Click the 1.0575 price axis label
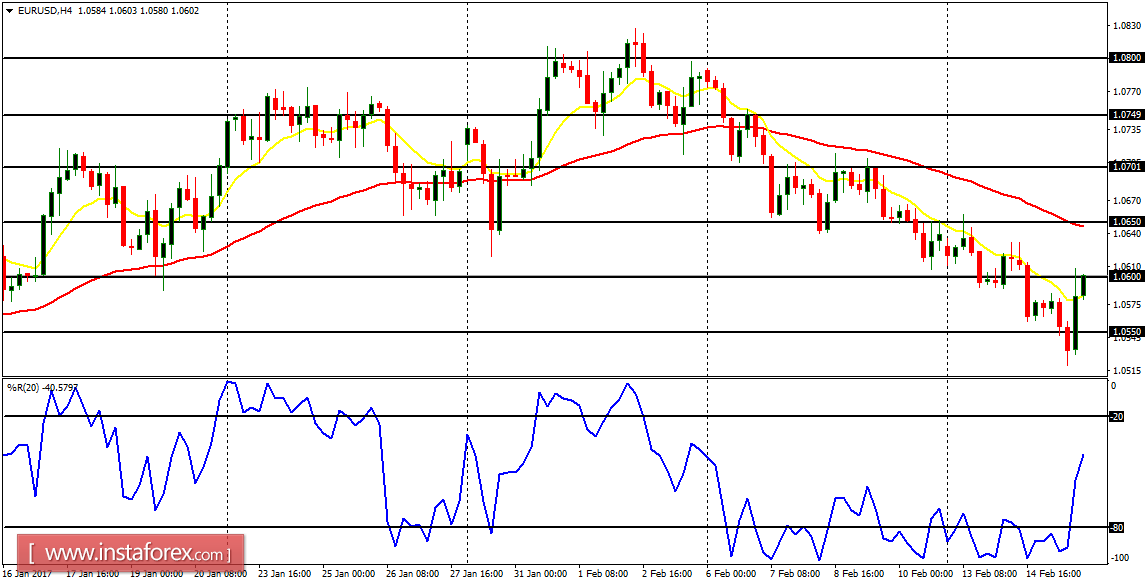The image size is (1147, 585). click(x=1125, y=304)
